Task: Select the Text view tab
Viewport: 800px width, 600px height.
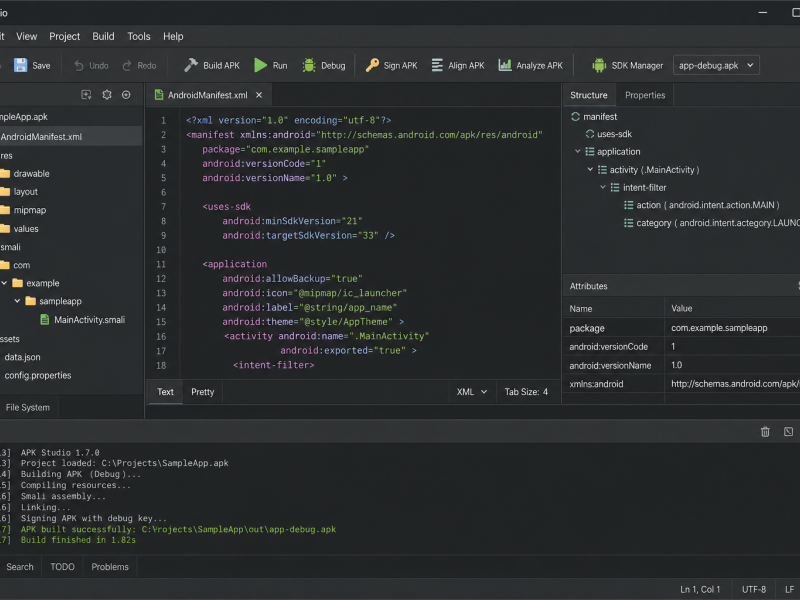Action: click(165, 392)
